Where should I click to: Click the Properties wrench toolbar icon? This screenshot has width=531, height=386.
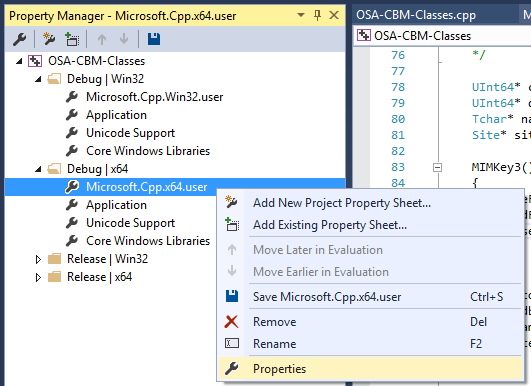20,39
